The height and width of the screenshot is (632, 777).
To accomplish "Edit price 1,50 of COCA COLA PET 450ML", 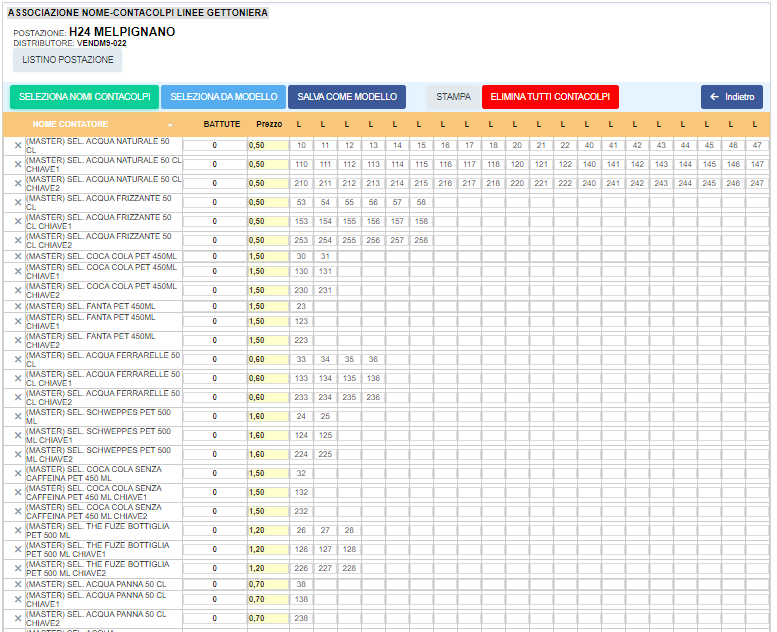I will tap(268, 256).
